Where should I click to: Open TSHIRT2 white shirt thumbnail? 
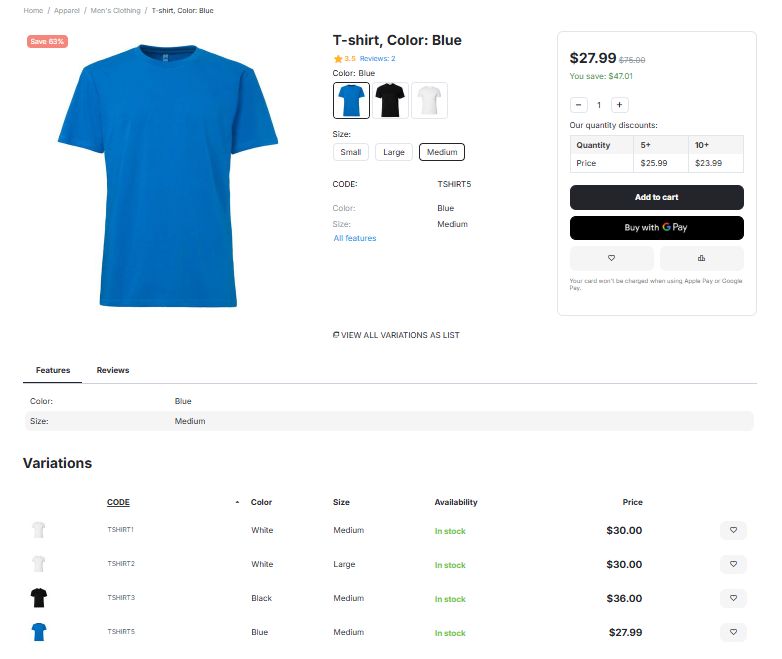39,564
